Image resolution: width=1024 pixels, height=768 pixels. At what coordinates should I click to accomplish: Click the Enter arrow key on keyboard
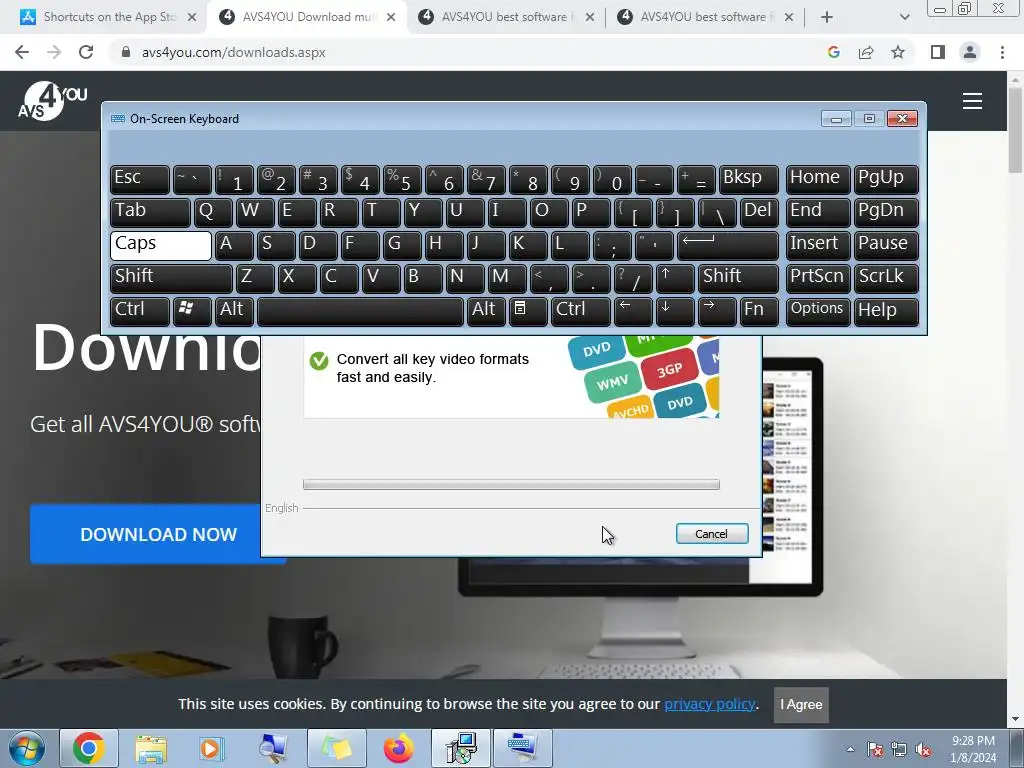tap(728, 246)
